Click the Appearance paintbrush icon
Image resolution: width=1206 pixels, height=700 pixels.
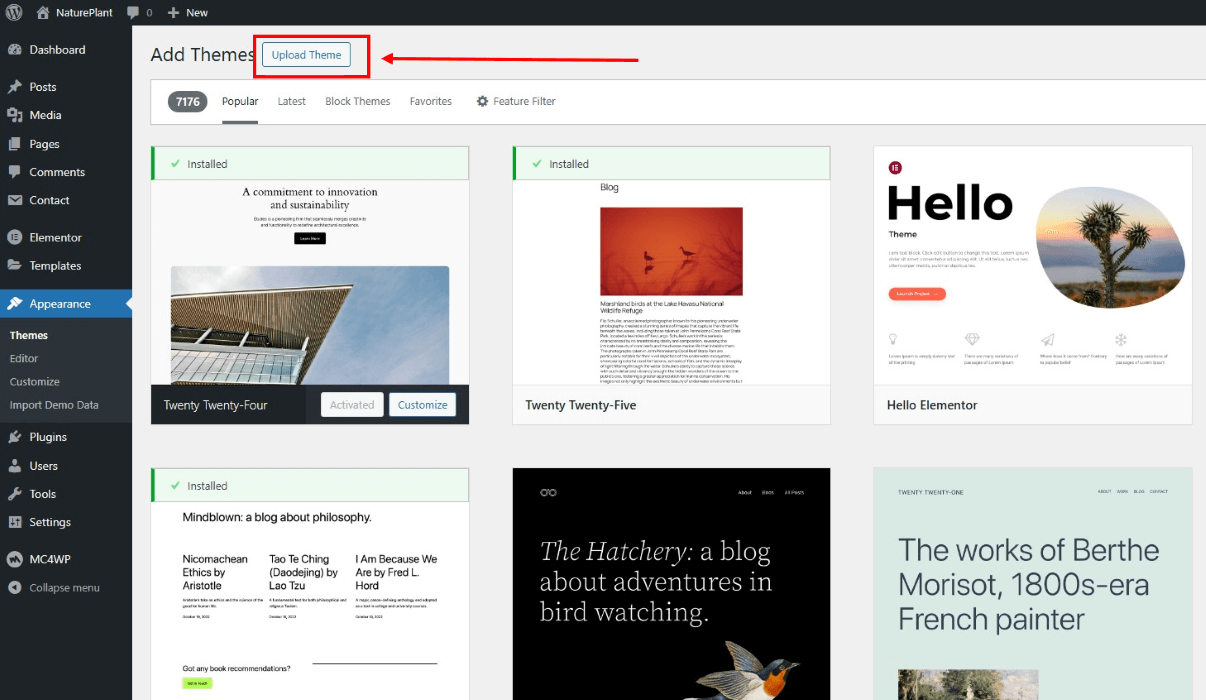[15, 304]
